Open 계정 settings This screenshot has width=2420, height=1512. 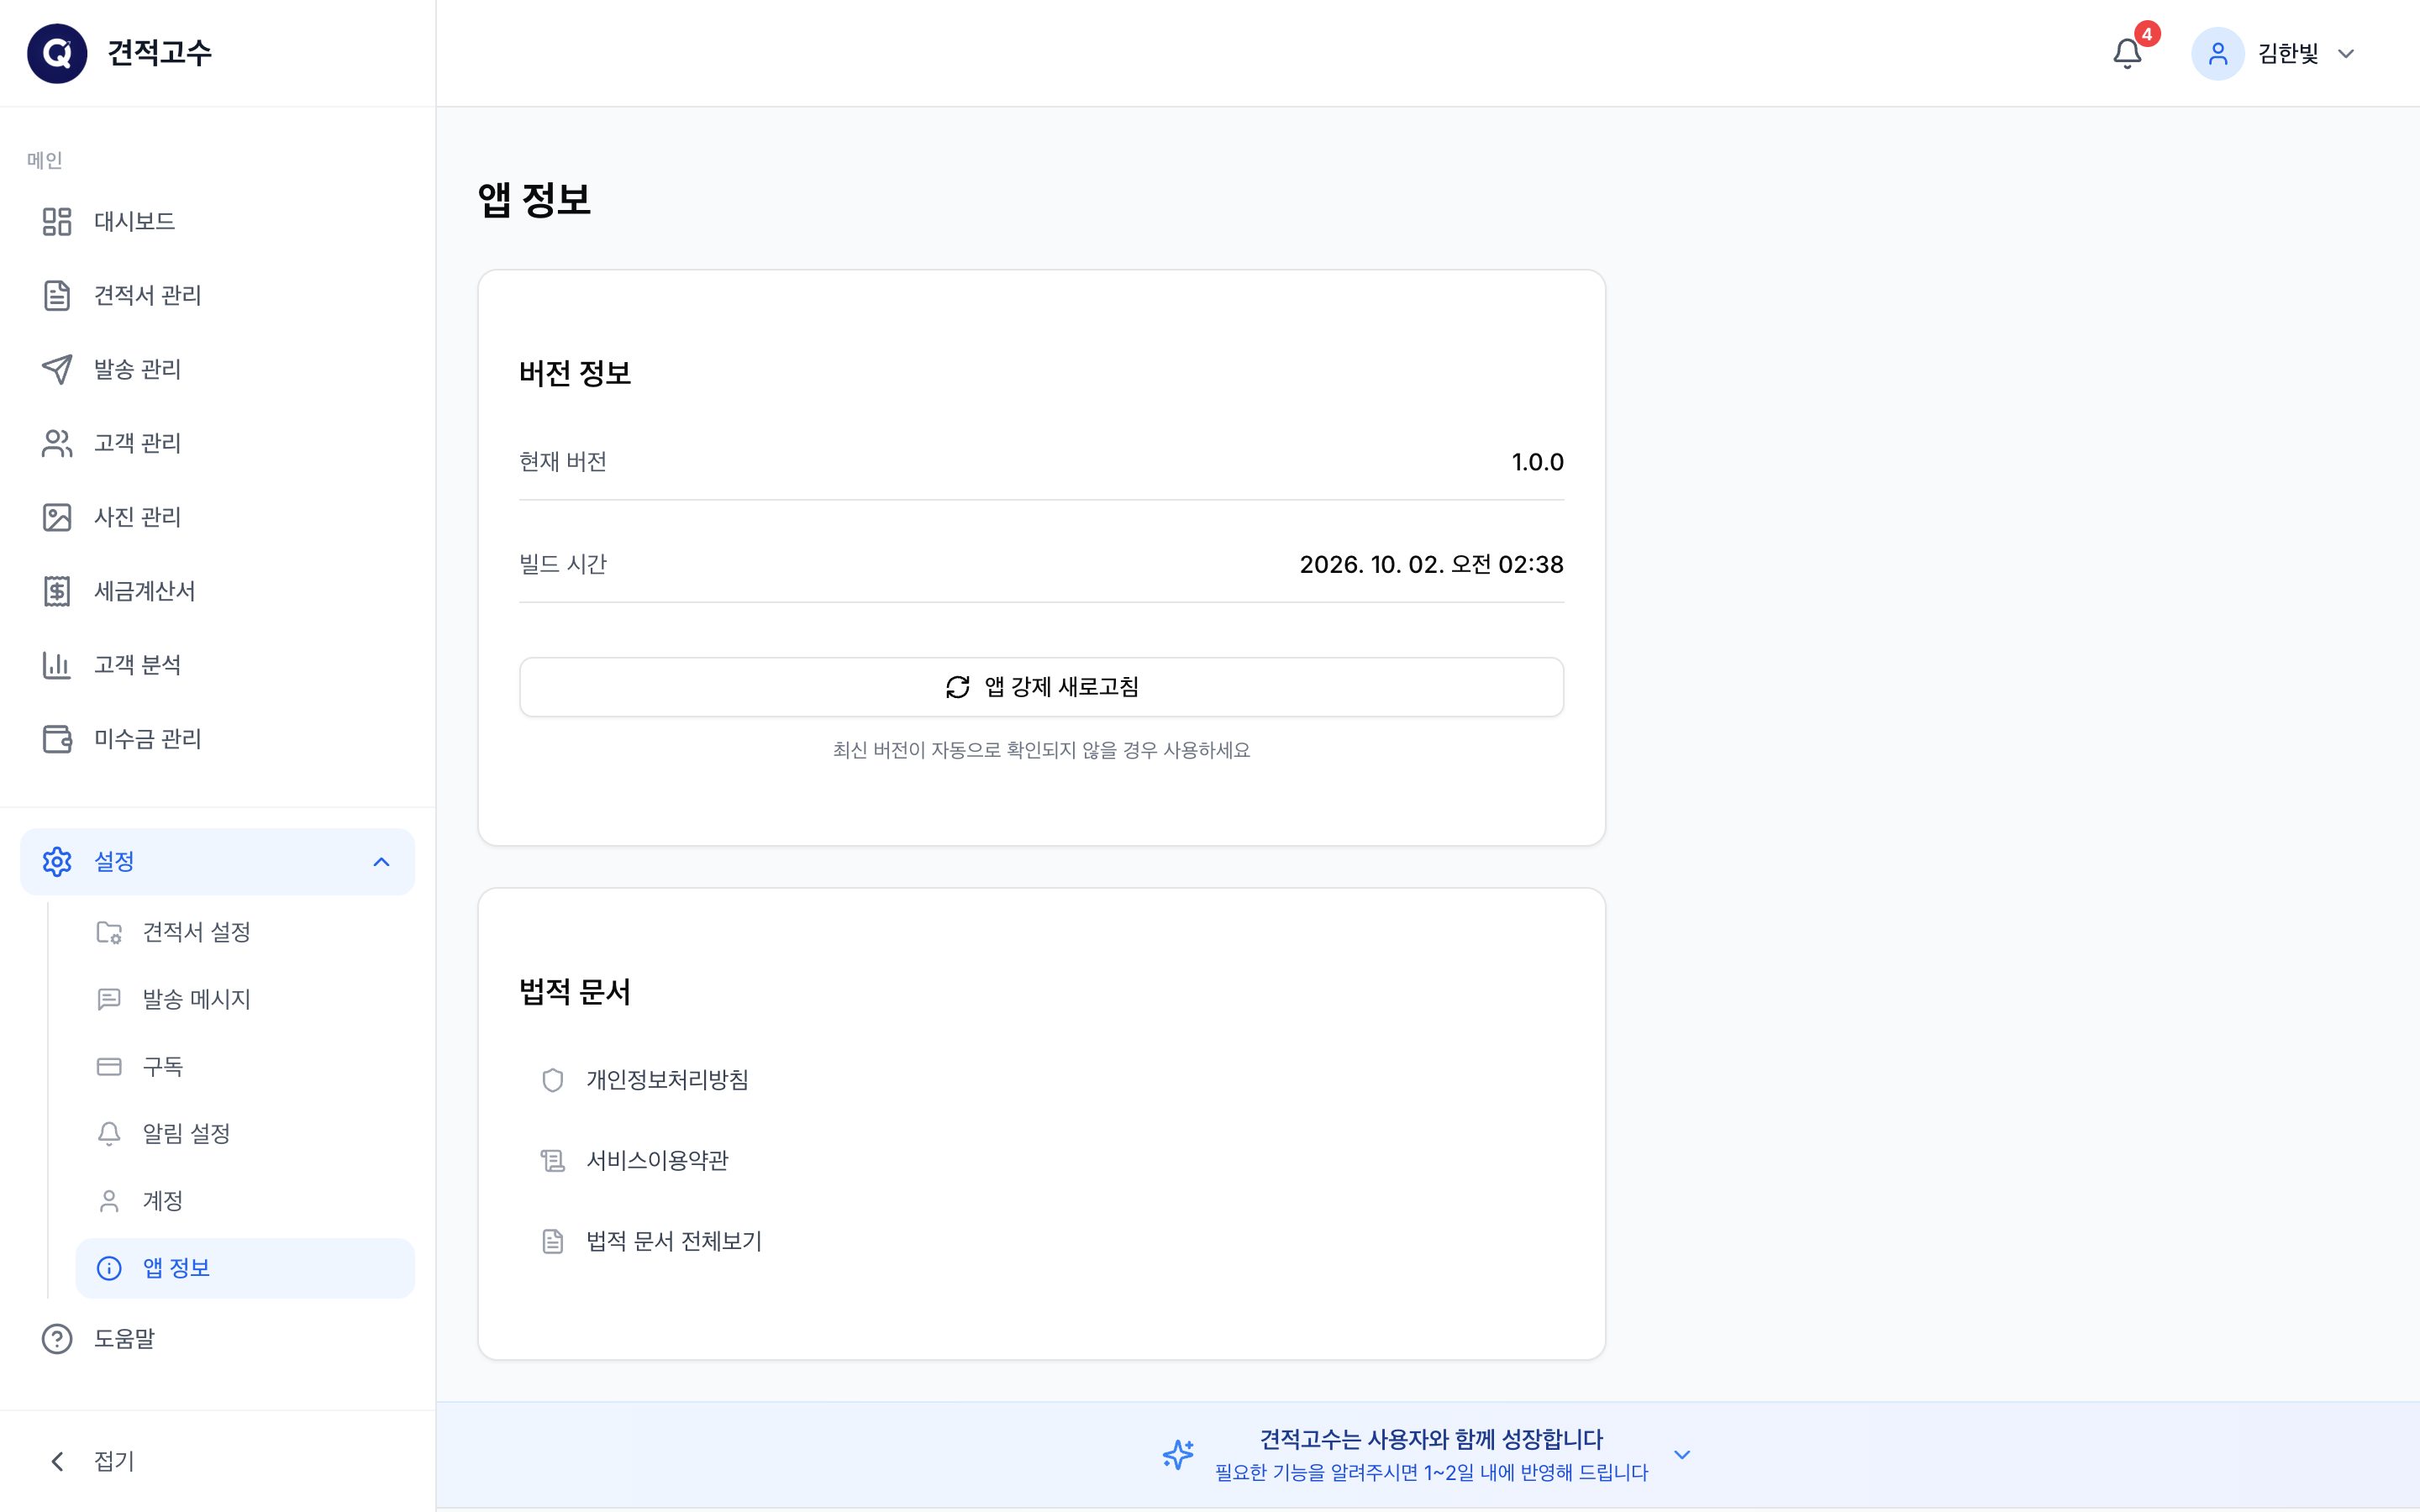[x=245, y=1200]
